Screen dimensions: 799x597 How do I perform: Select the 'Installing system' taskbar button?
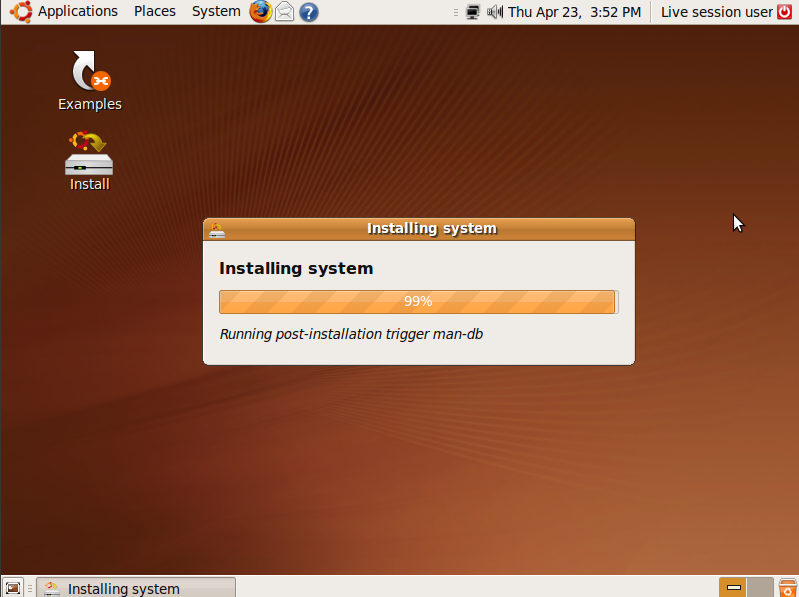tap(136, 588)
